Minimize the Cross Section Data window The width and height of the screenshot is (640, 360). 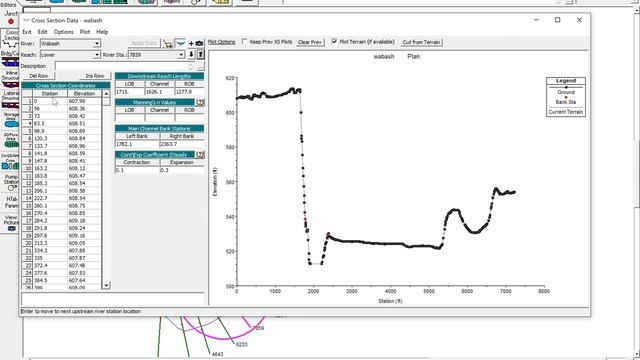536,20
